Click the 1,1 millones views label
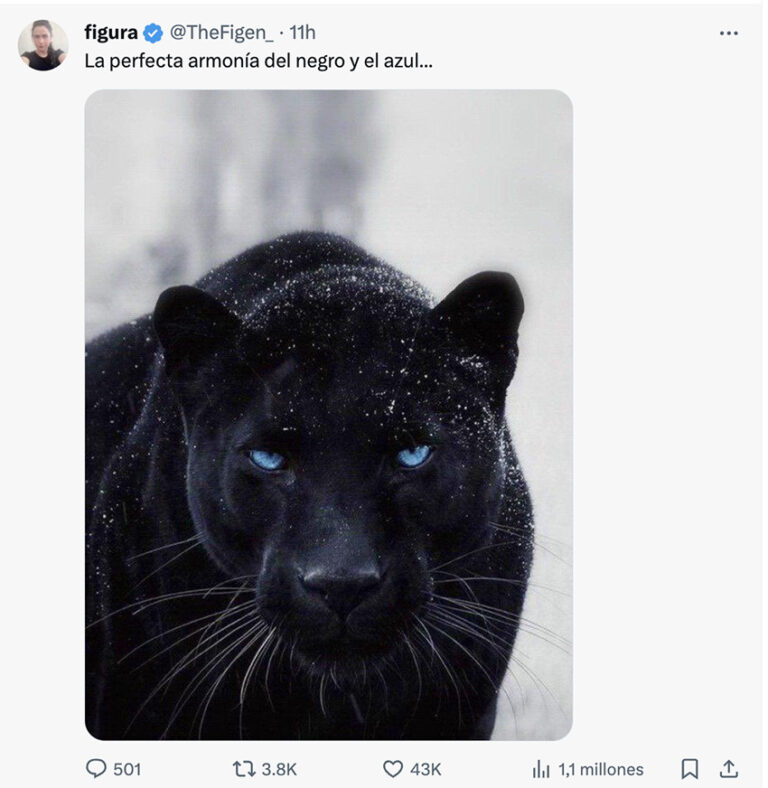768x788 pixels. click(x=601, y=769)
